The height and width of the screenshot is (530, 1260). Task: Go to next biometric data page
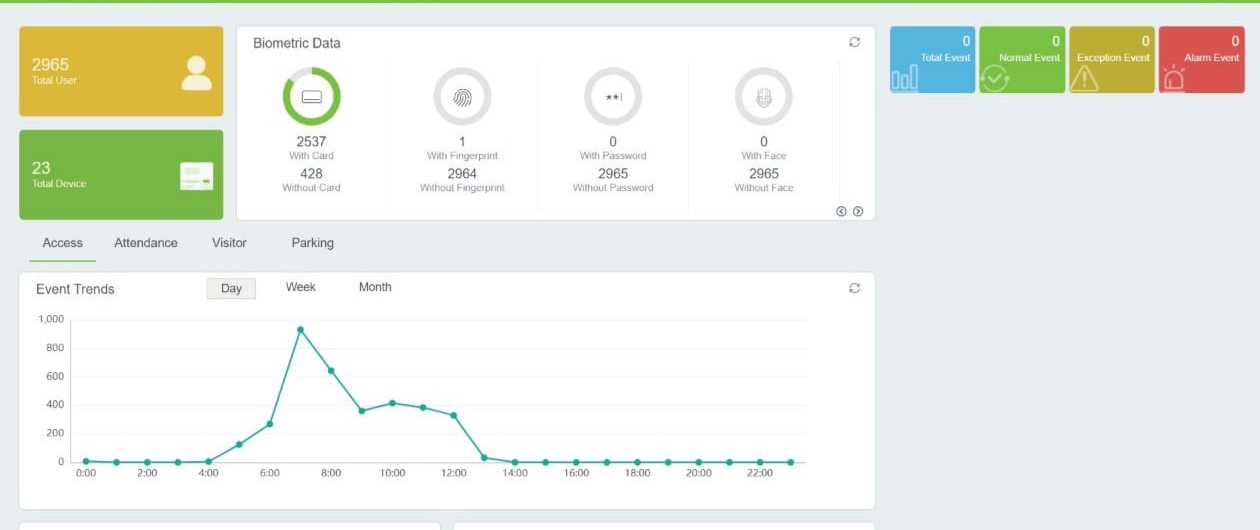point(858,211)
